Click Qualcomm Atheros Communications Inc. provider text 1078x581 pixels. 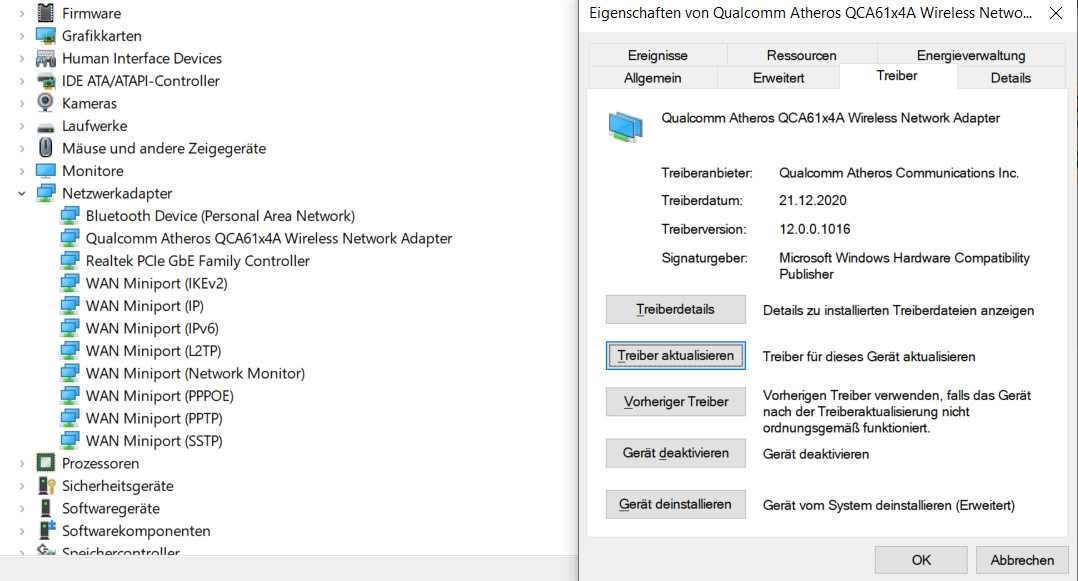click(x=899, y=173)
